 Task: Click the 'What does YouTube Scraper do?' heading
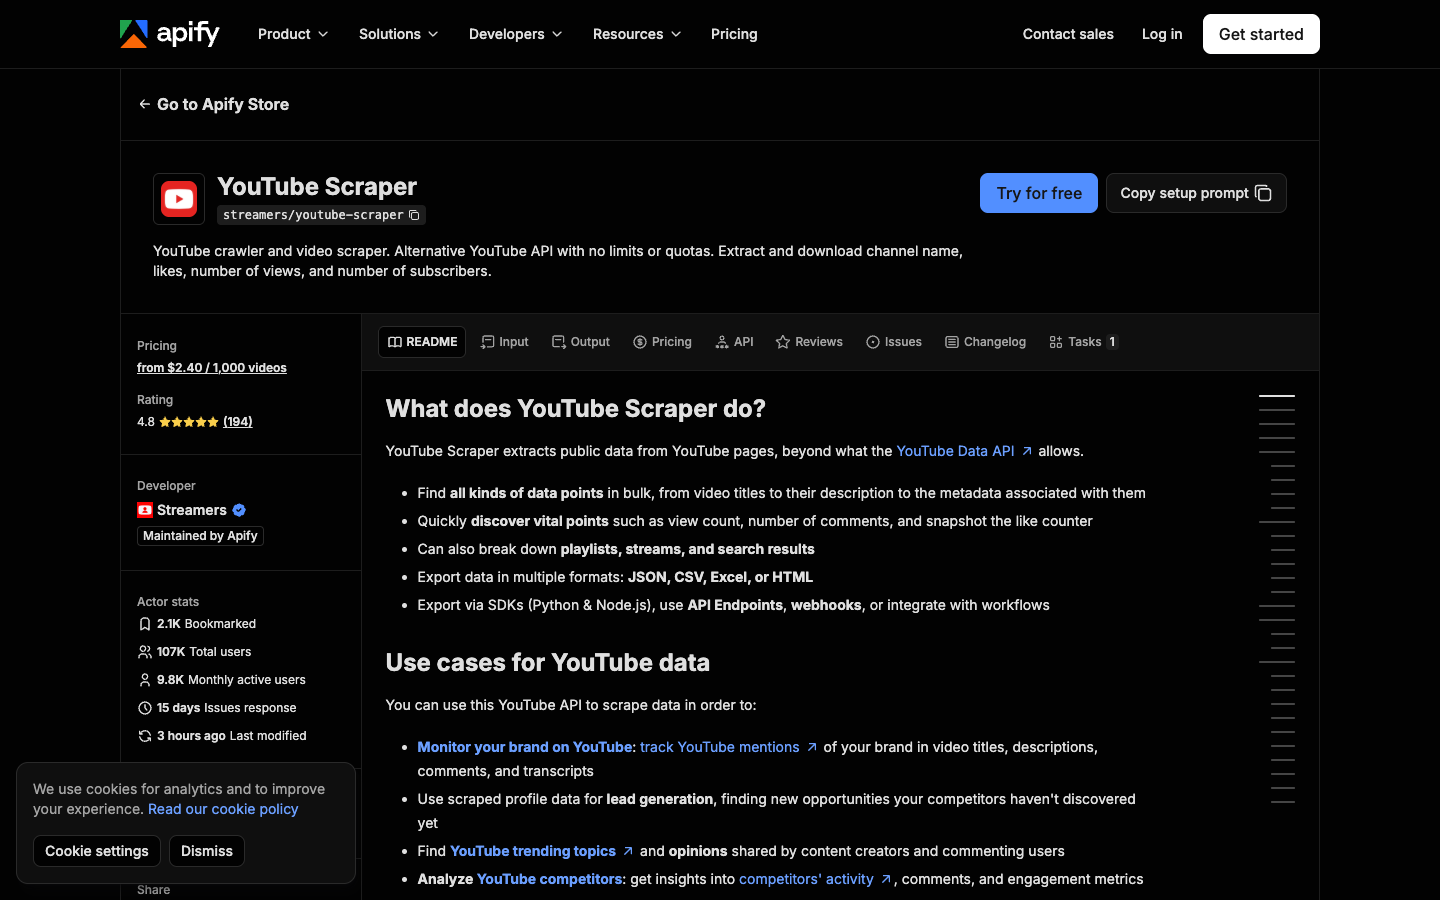coord(576,409)
